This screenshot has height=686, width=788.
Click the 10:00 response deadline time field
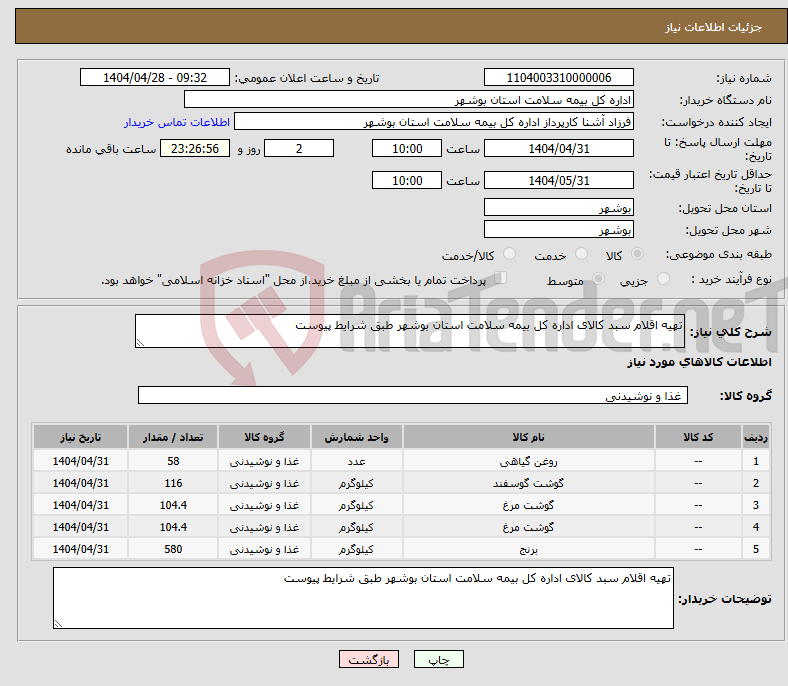[407, 148]
